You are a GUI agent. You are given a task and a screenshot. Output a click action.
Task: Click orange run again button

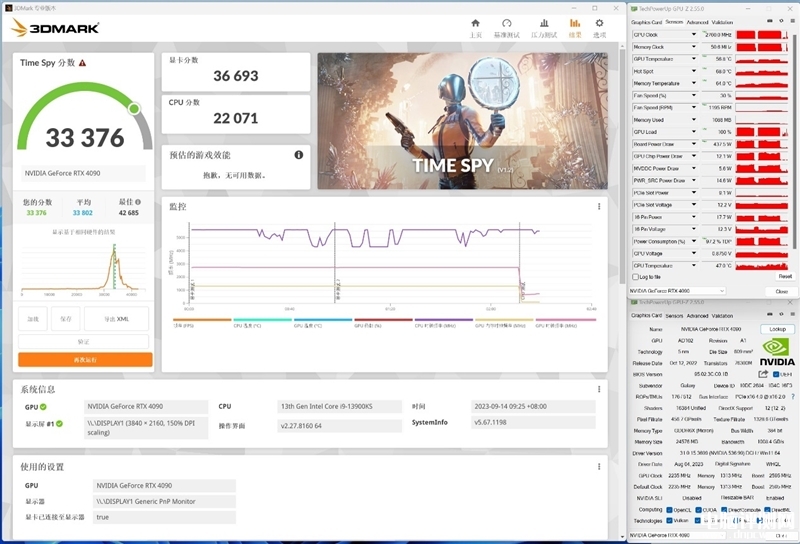click(85, 360)
